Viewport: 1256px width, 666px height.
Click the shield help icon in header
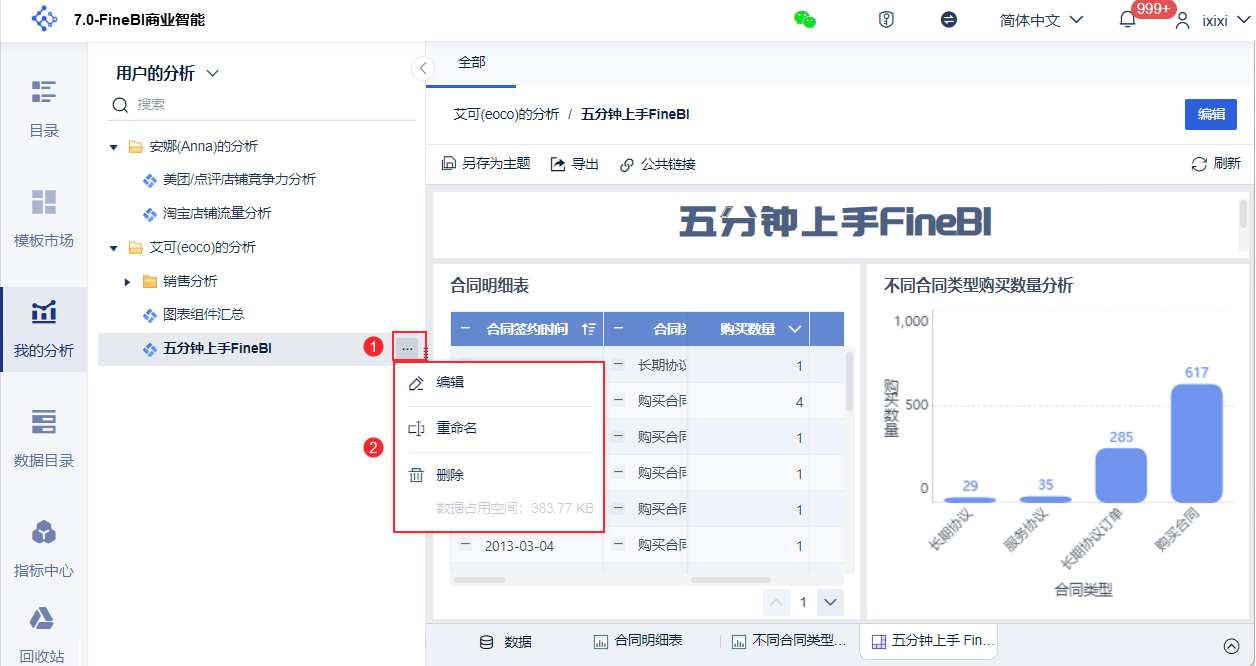click(x=886, y=20)
